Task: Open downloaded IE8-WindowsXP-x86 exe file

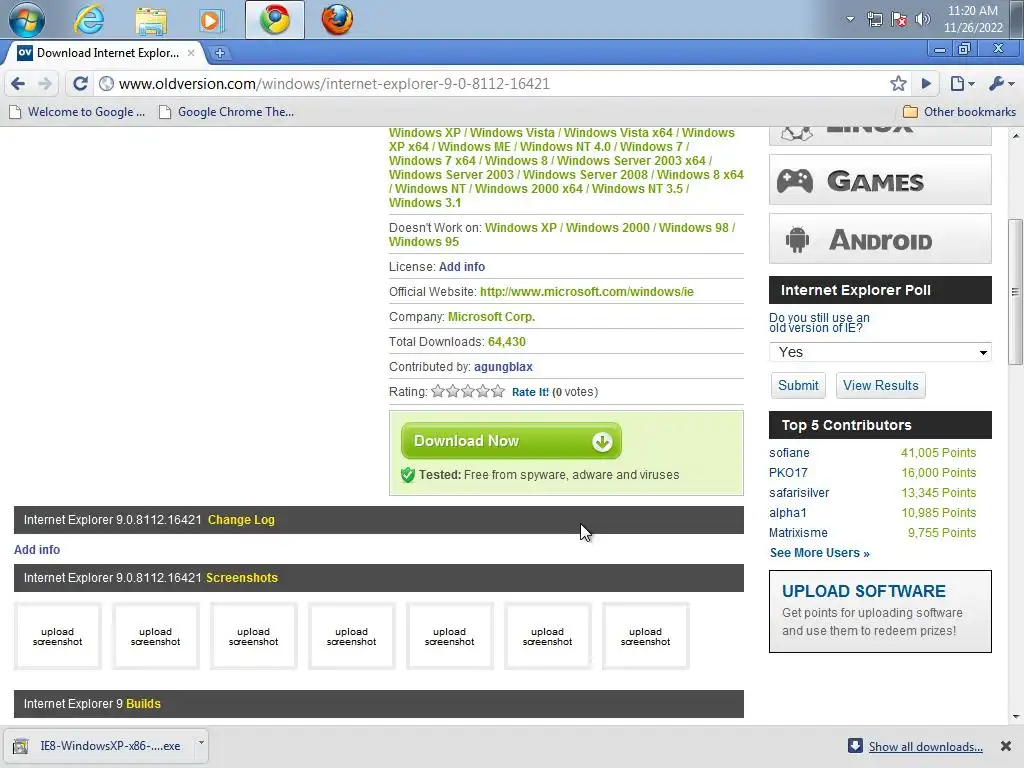Action: (x=99, y=746)
